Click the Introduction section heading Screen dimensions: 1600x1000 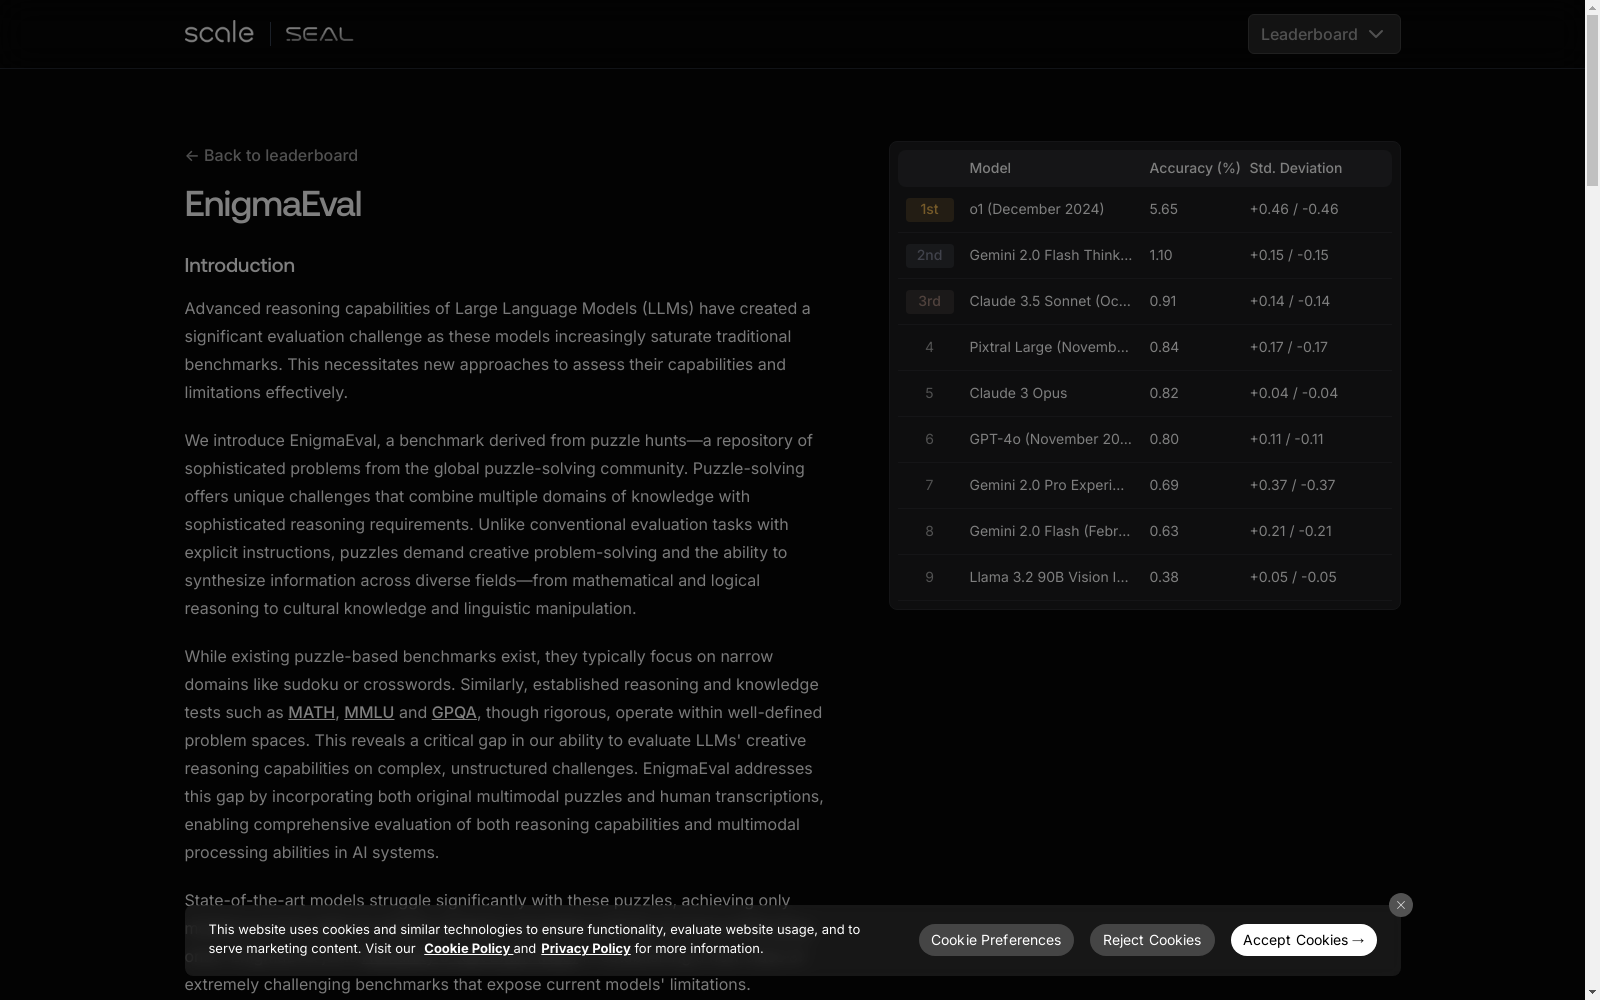click(239, 265)
